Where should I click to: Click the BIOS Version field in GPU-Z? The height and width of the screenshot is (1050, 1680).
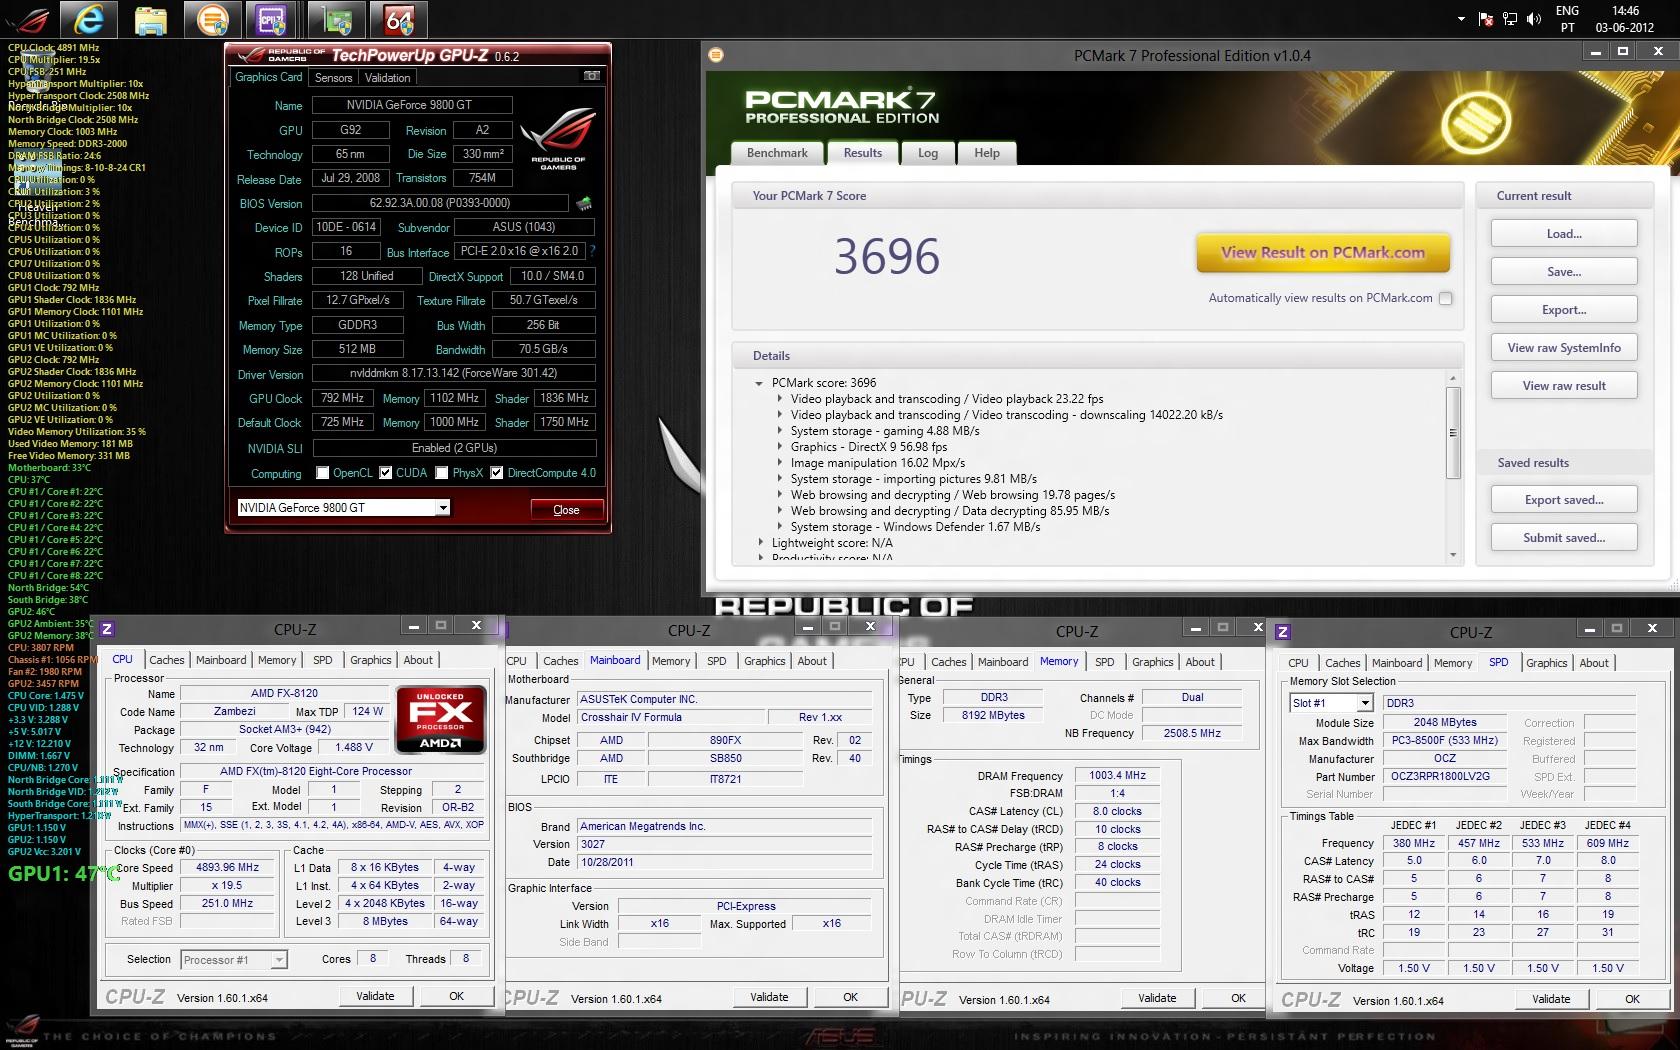[x=439, y=203]
